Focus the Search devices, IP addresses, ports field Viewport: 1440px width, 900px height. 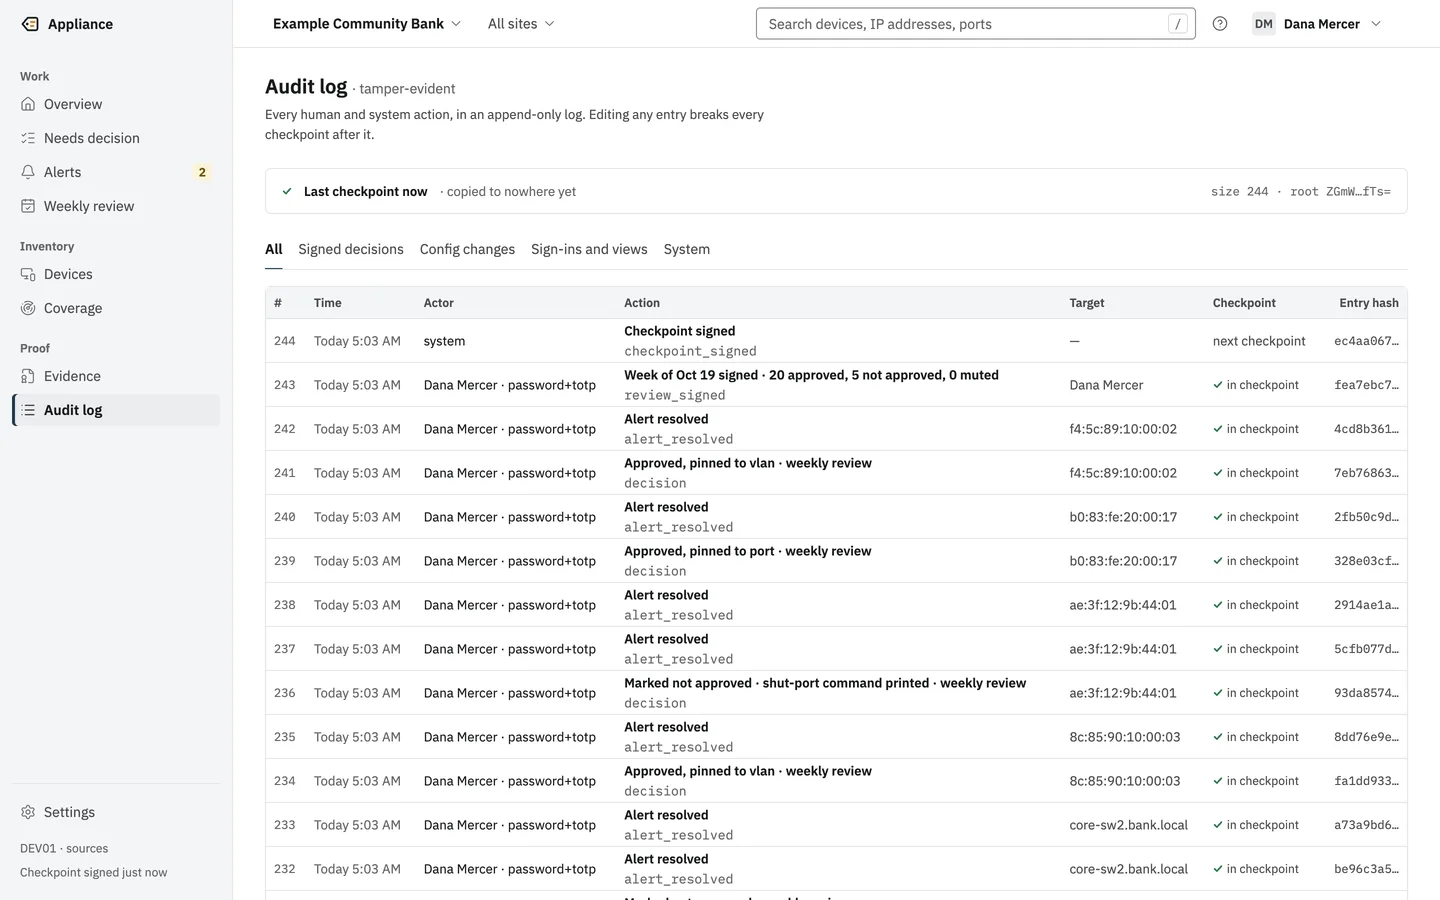(x=976, y=24)
